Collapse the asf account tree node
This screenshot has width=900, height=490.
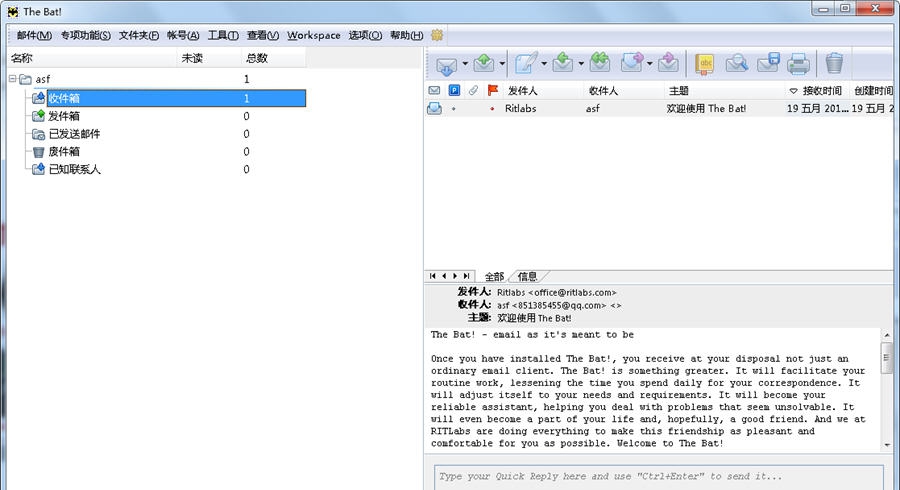pos(13,79)
